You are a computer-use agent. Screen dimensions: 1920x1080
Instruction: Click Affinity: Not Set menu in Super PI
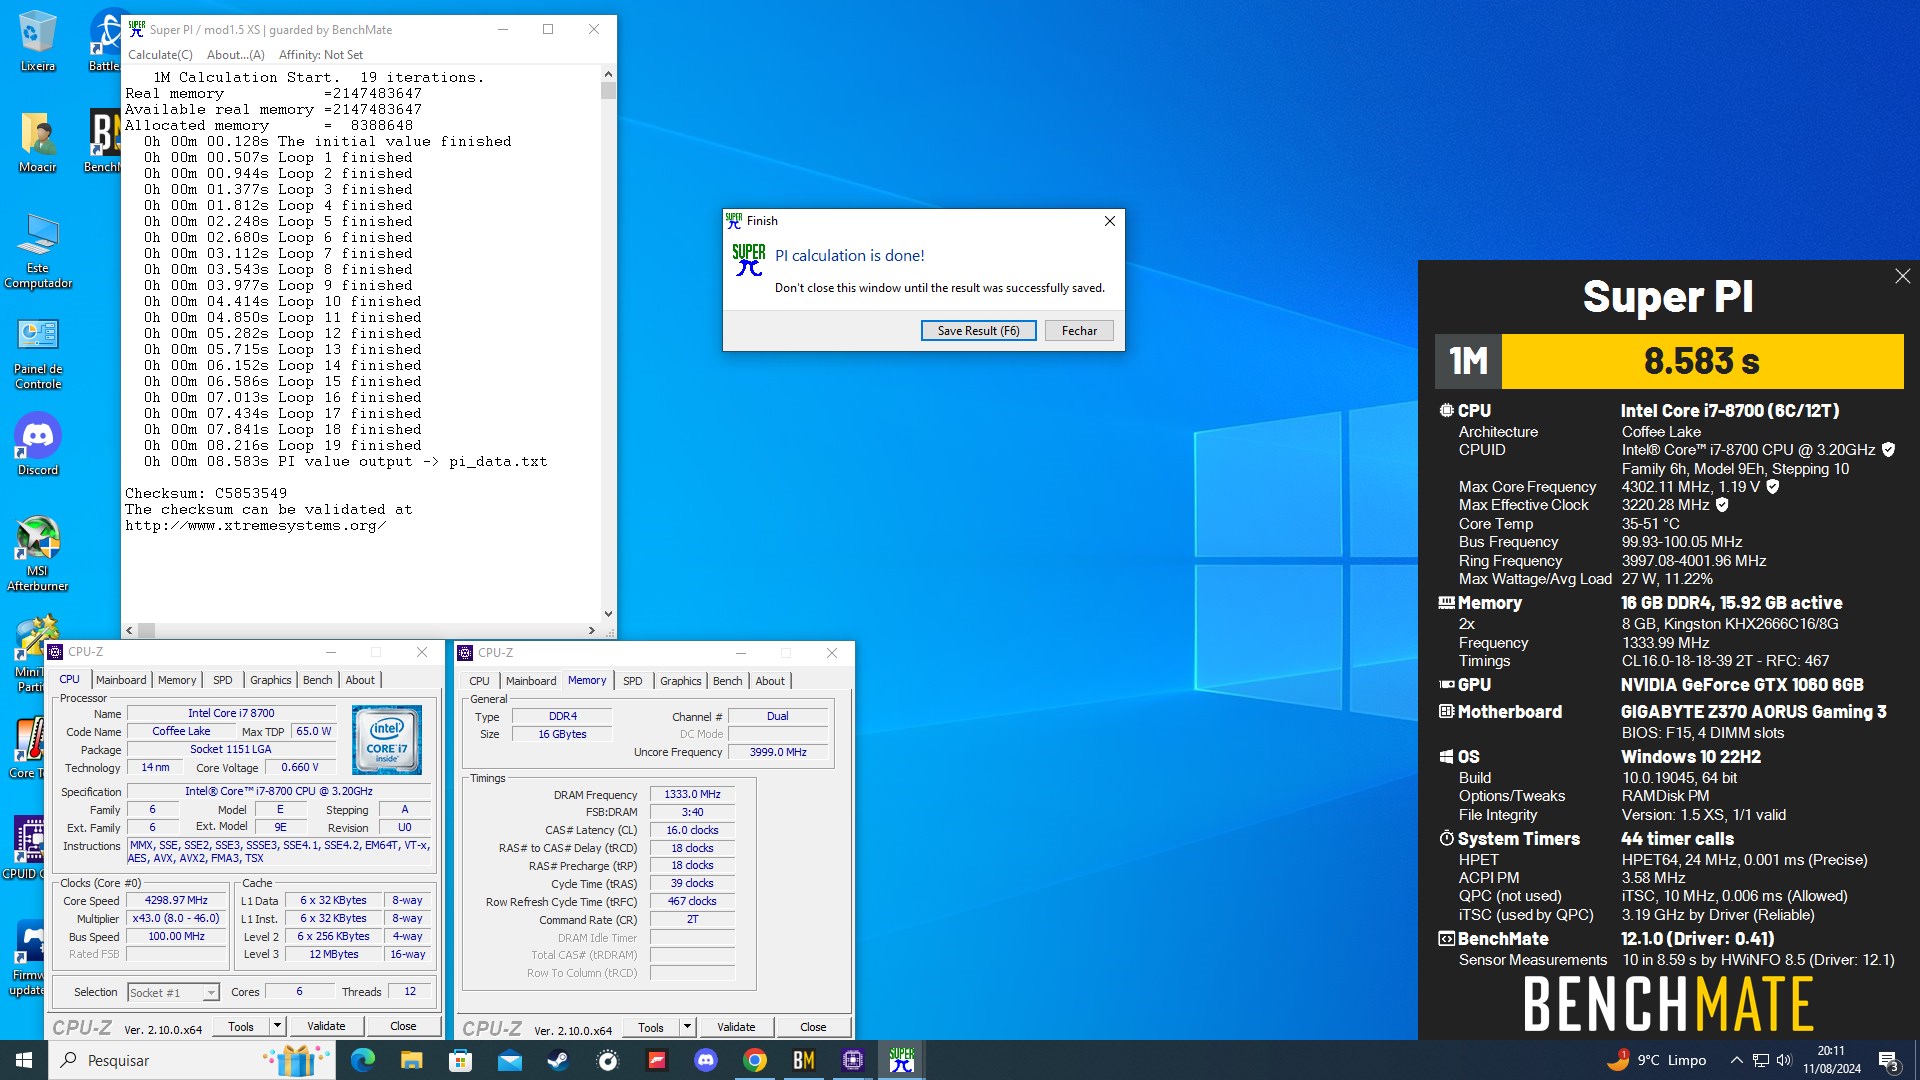320,55
